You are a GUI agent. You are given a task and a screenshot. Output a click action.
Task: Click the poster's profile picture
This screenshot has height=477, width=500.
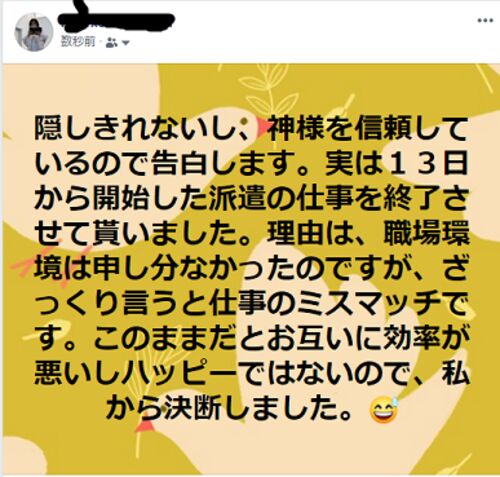pyautogui.click(x=34, y=32)
